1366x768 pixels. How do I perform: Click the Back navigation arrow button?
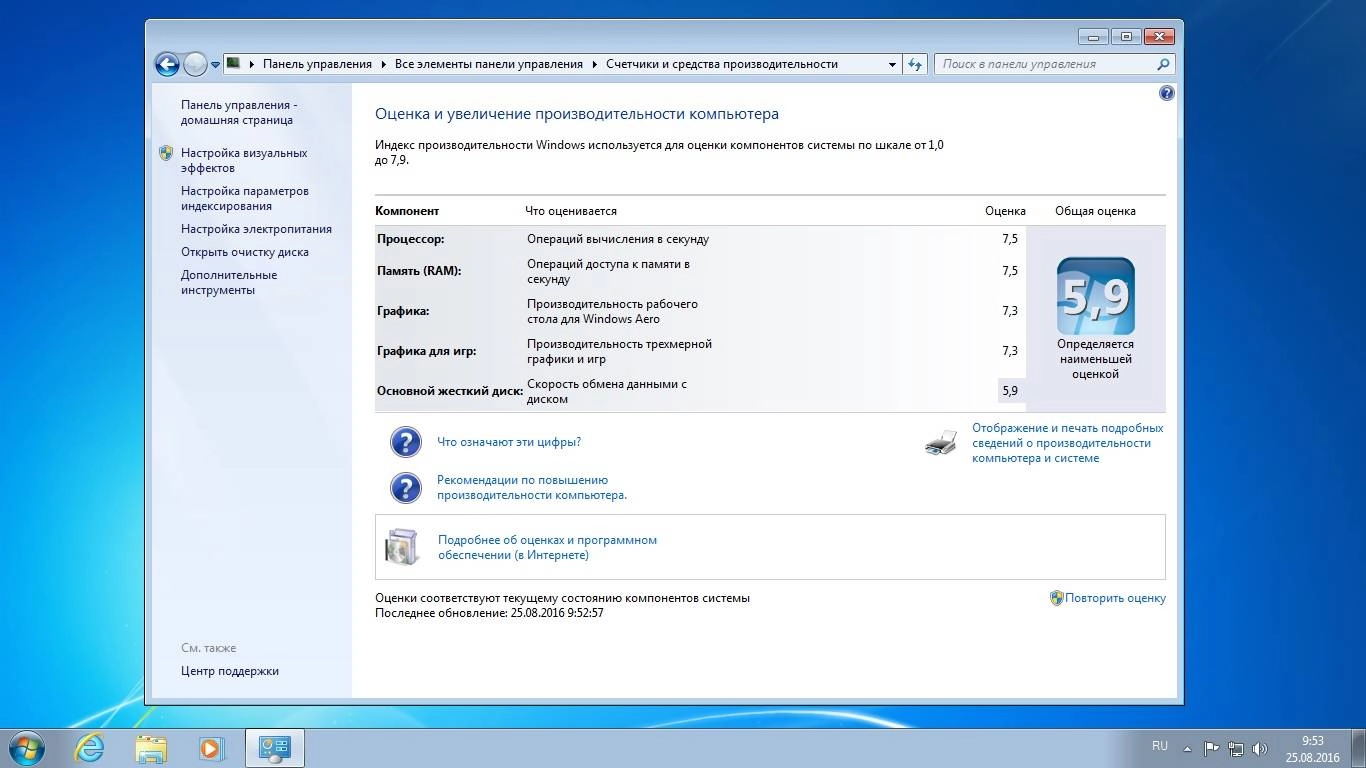167,64
